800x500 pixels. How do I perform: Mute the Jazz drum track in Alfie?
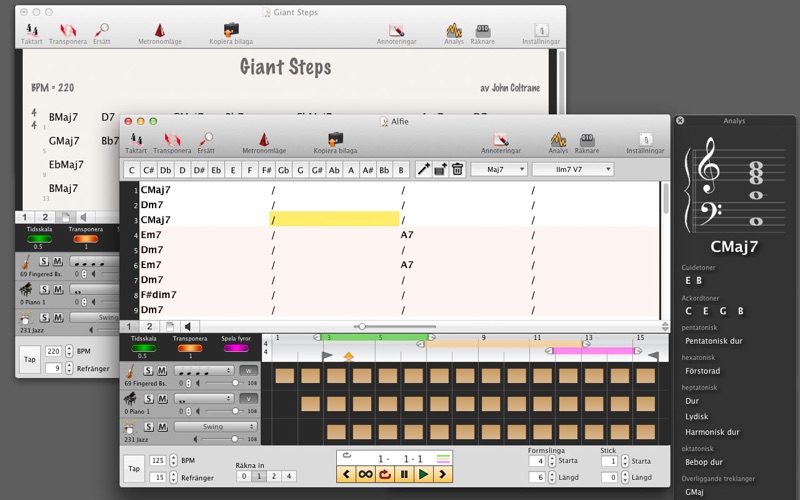162,427
